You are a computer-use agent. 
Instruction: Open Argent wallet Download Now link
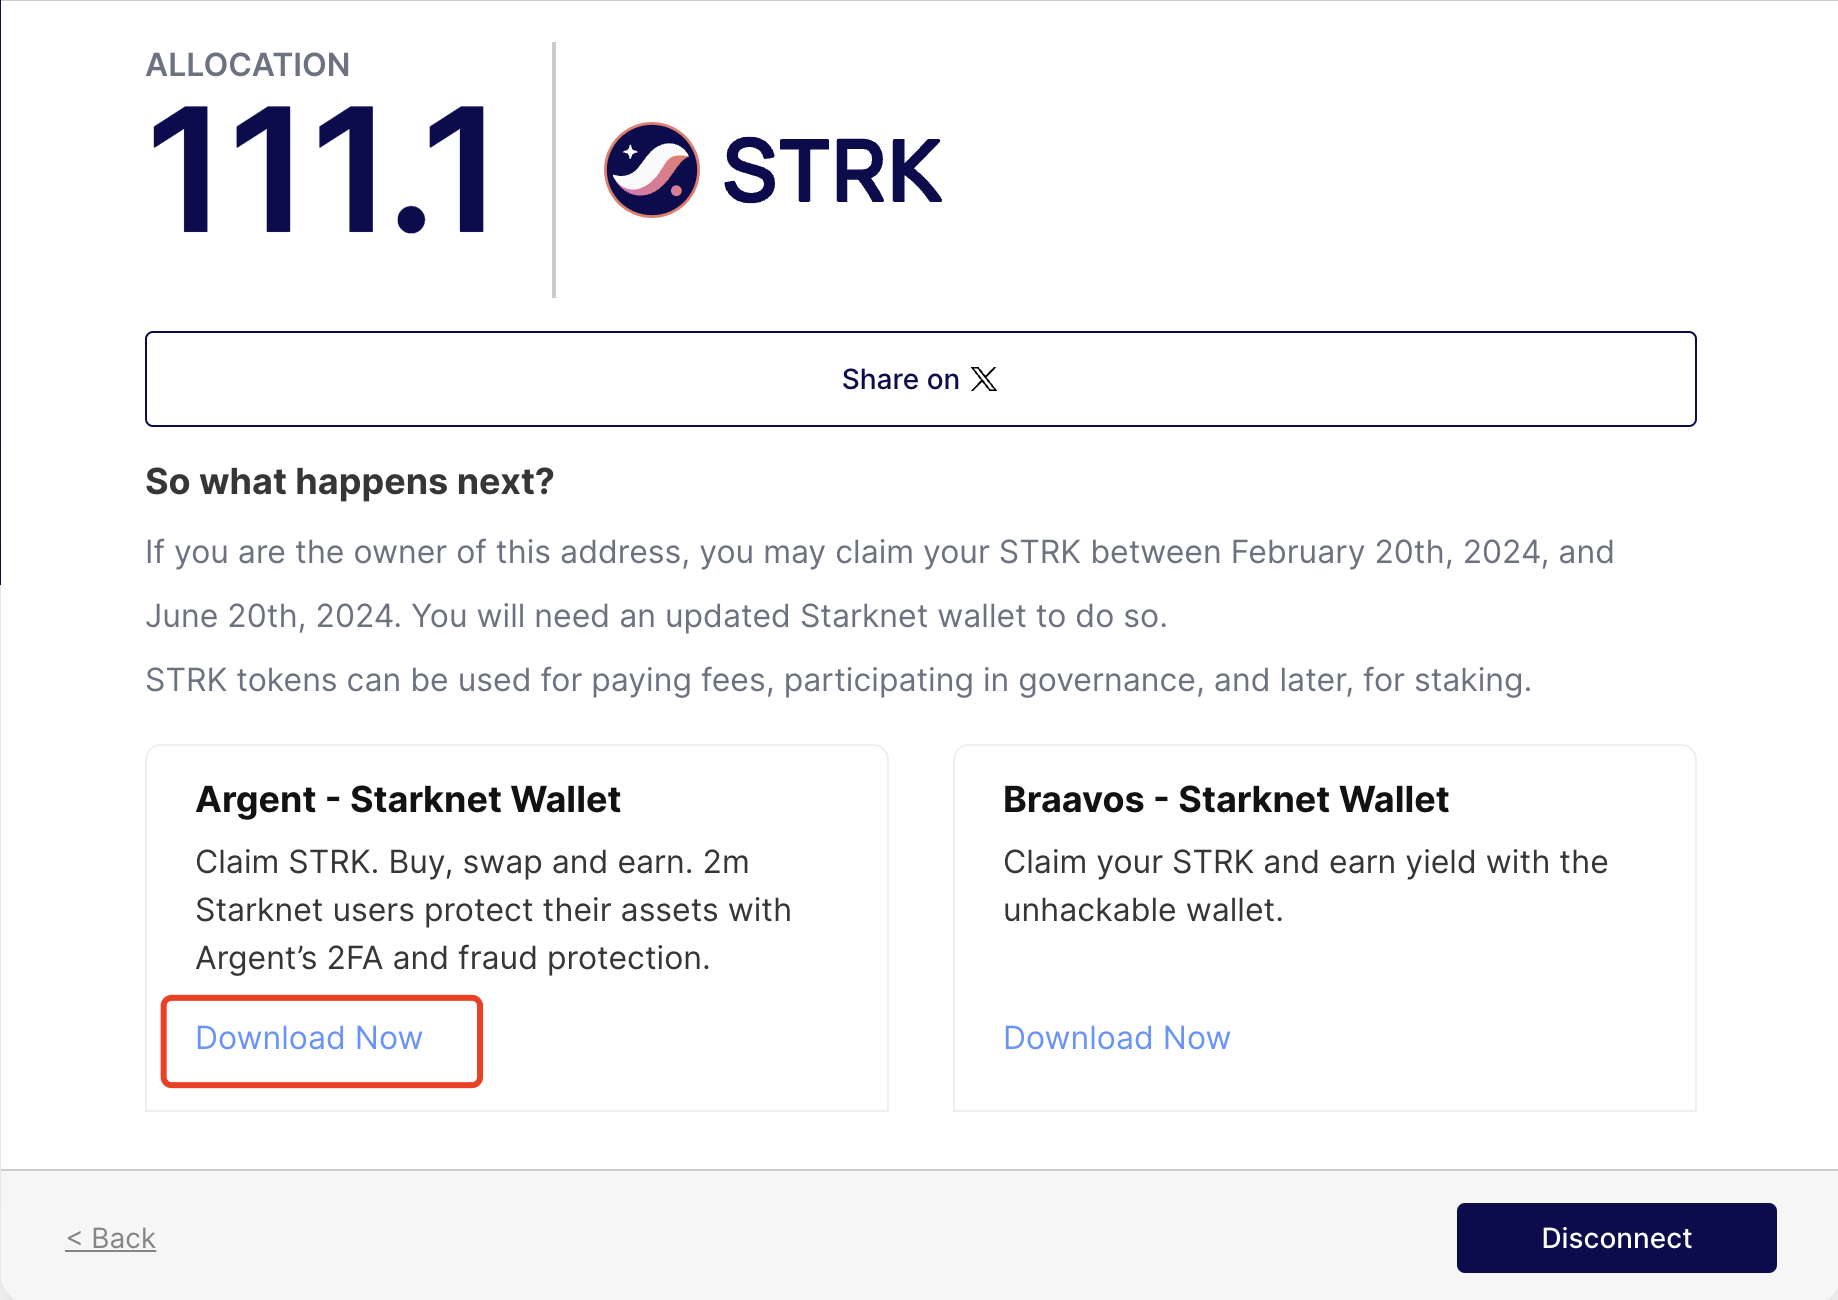point(309,1038)
